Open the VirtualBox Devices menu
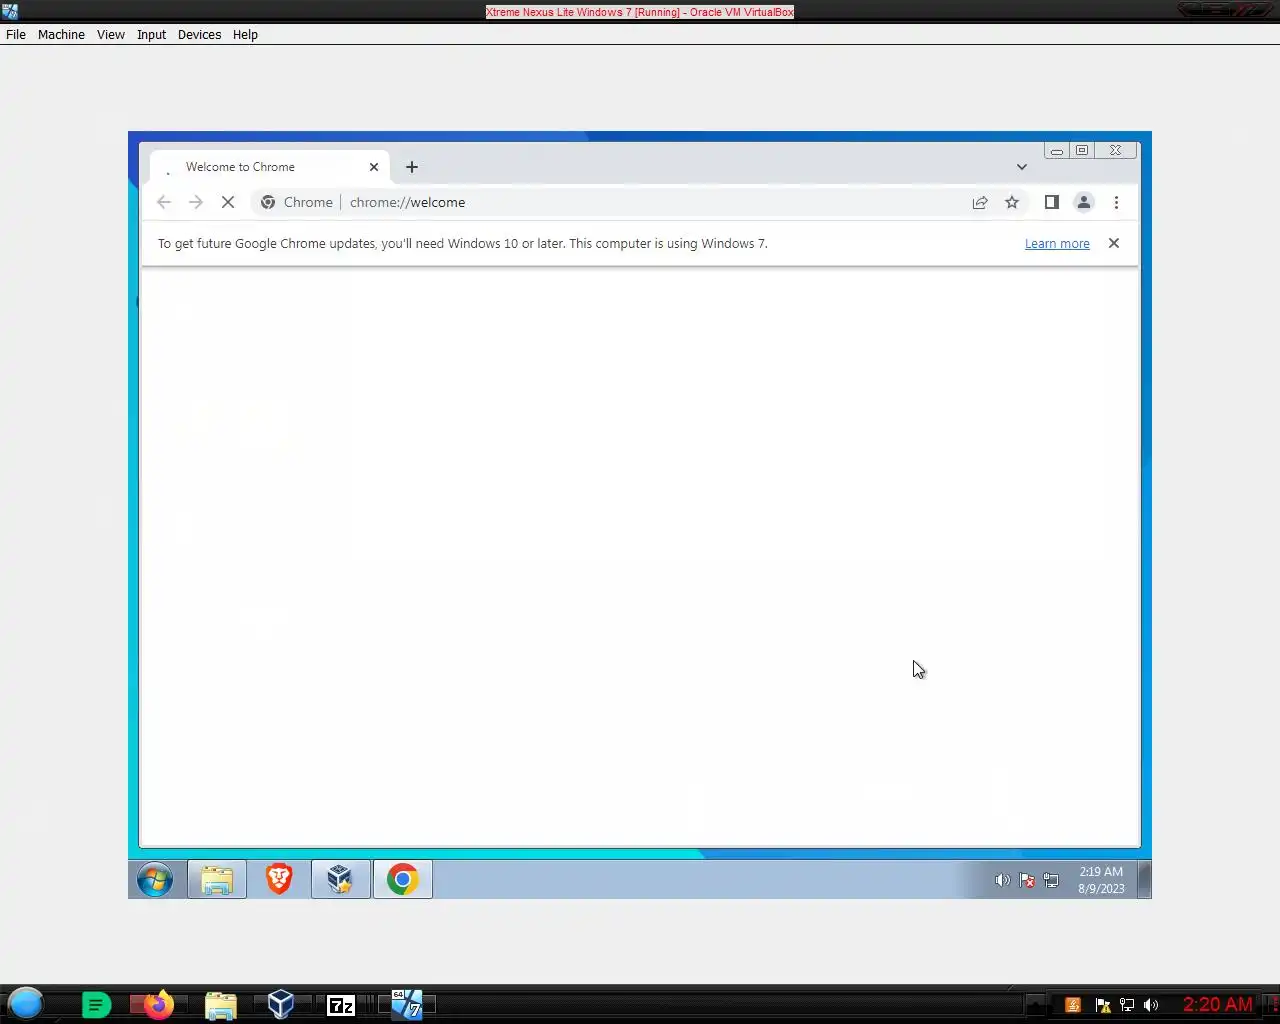The width and height of the screenshot is (1280, 1024). coord(200,34)
